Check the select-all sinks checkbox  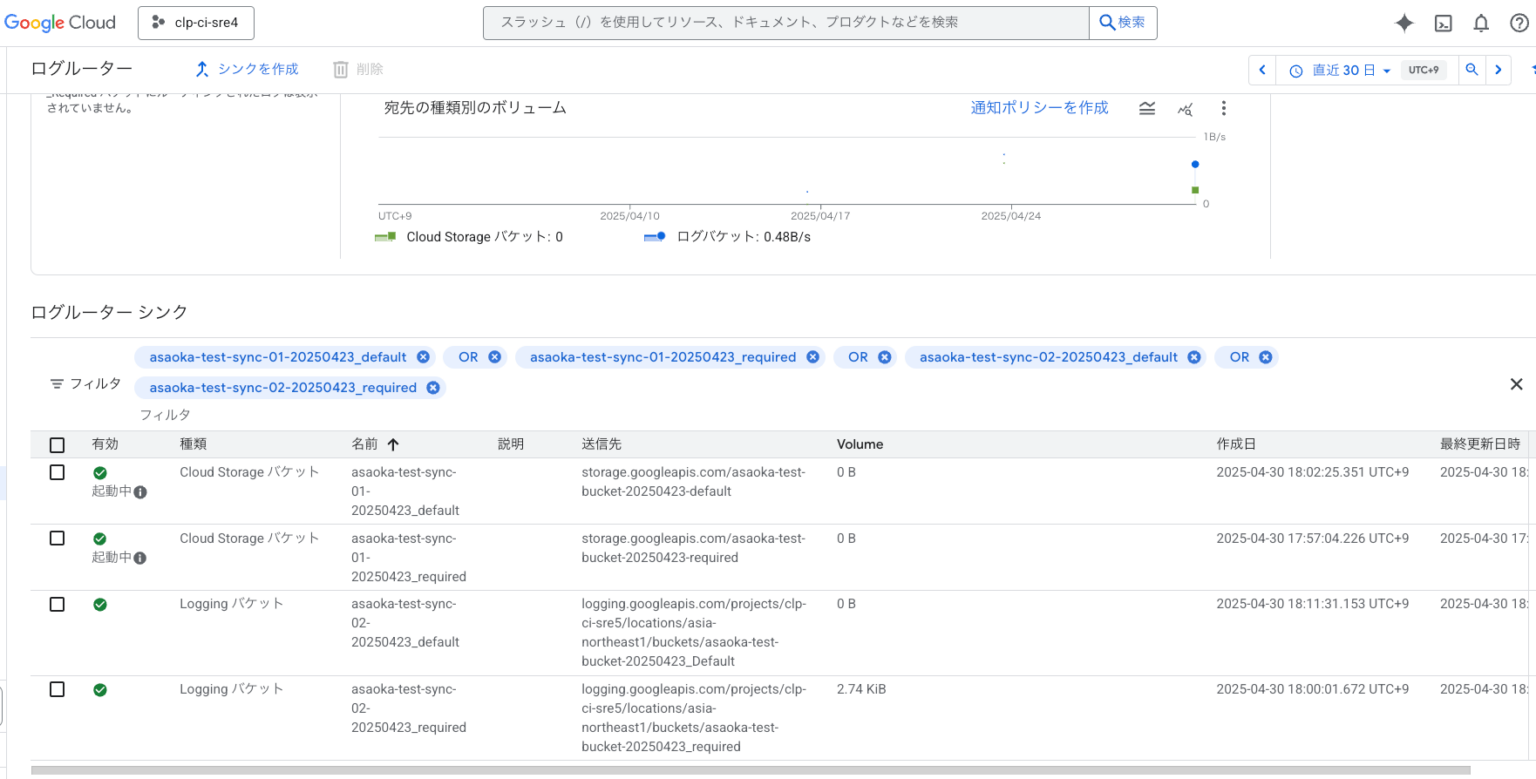point(57,444)
